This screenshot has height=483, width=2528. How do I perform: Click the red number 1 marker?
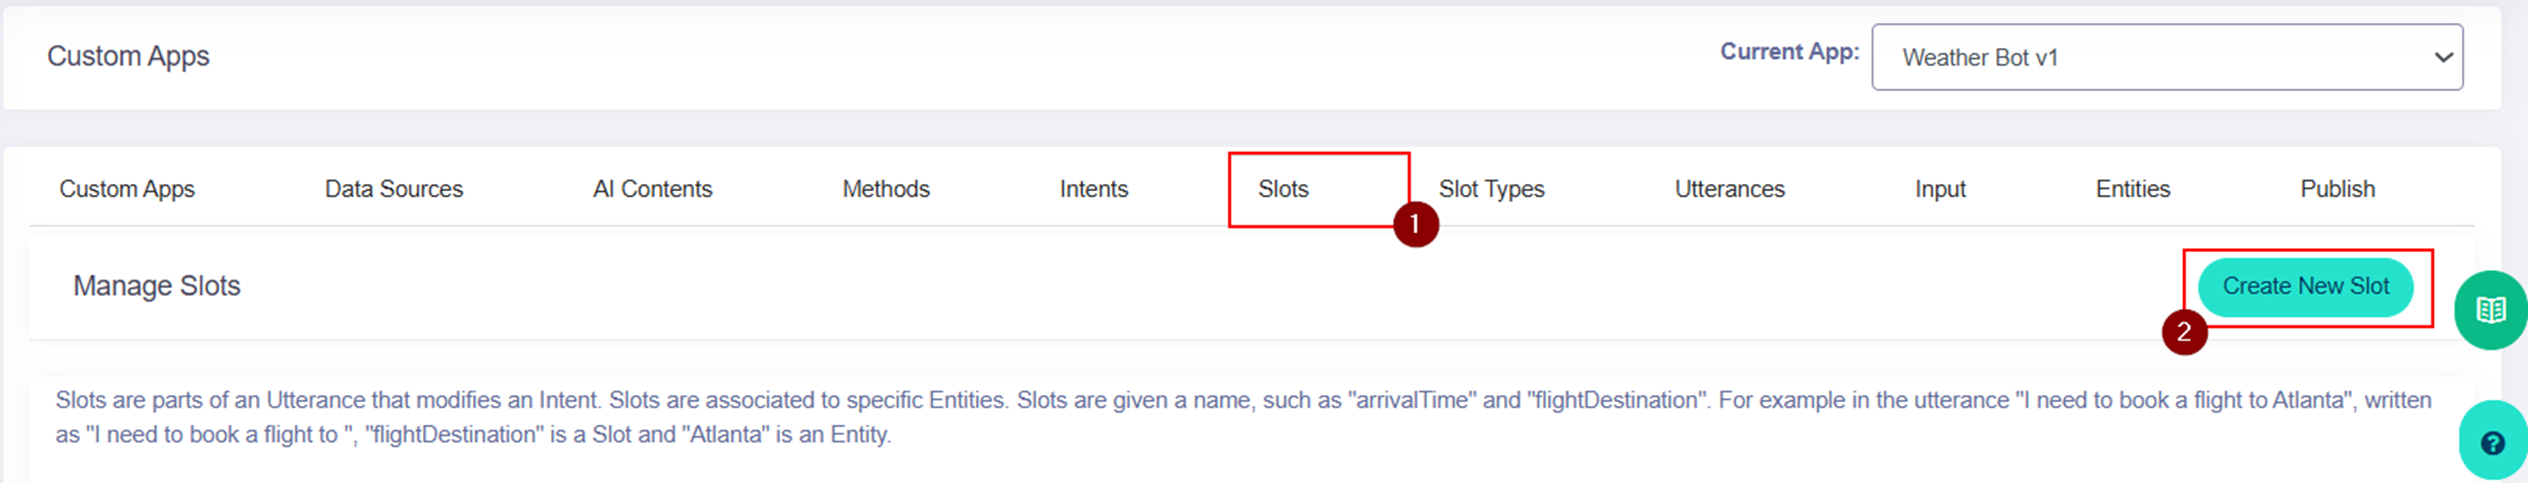tap(1415, 224)
